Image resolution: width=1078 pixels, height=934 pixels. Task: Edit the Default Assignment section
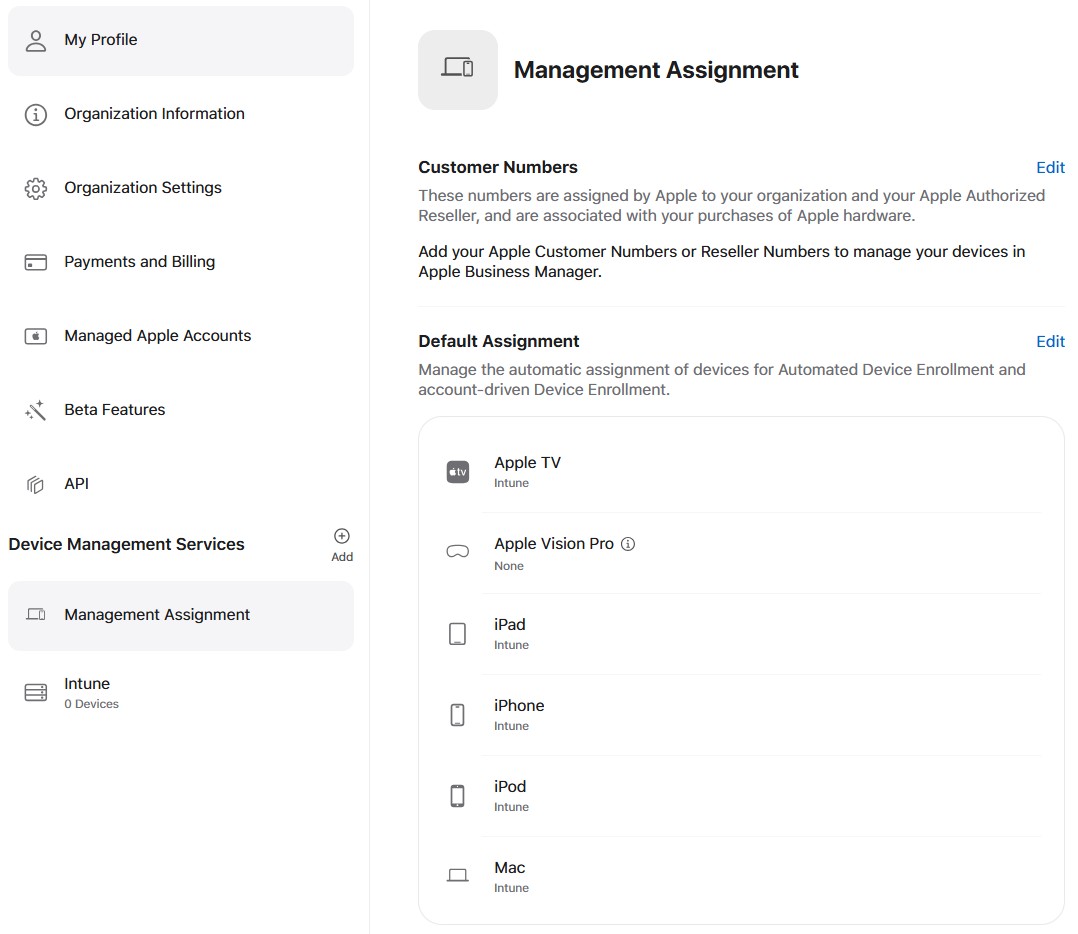point(1050,341)
